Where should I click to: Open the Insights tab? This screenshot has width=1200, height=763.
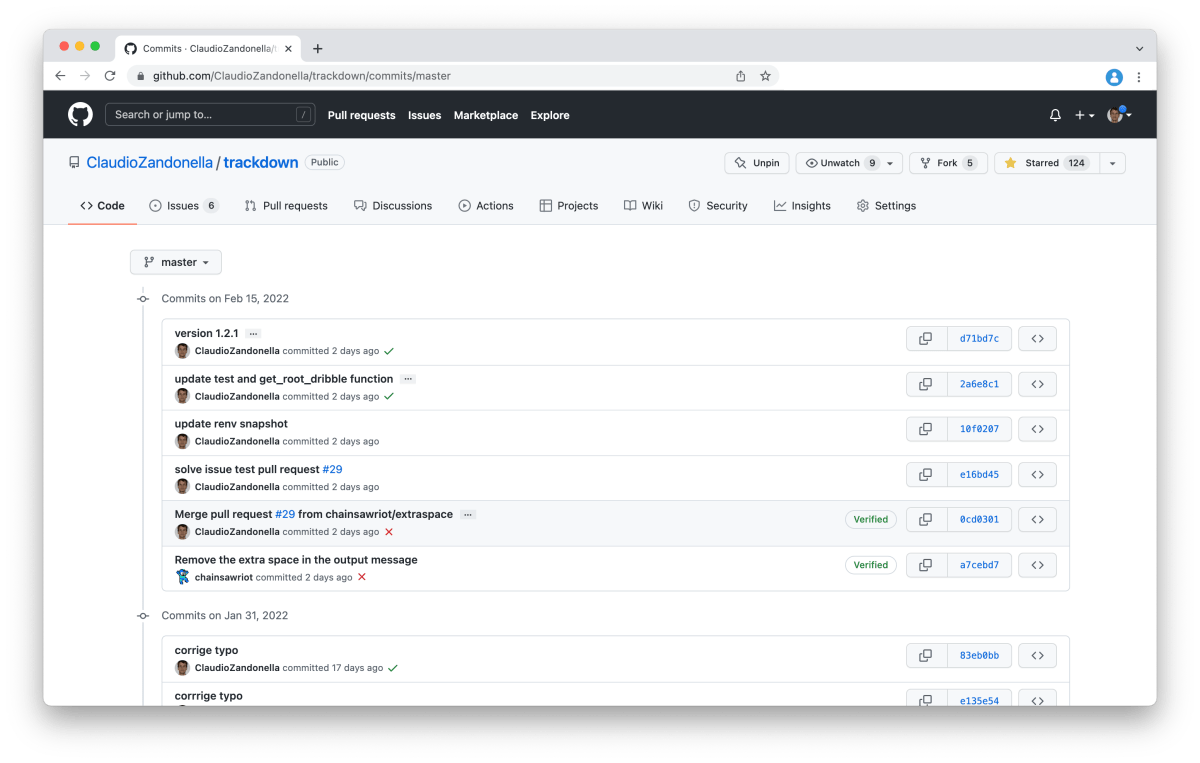(x=802, y=206)
